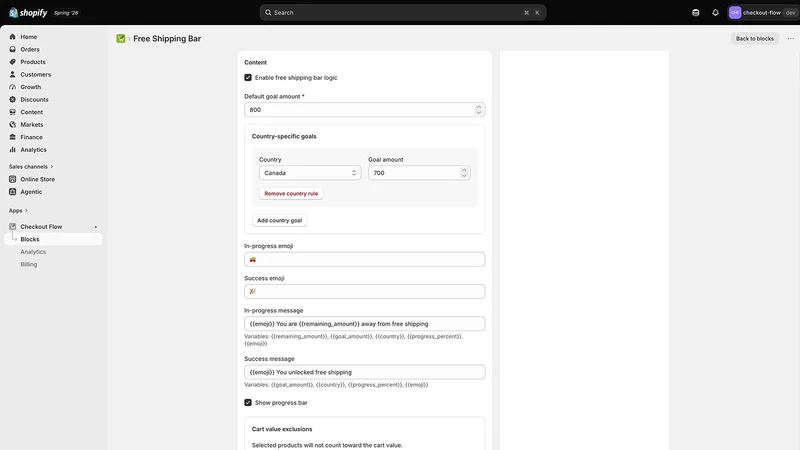Click the Goal amount field showing 700
The height and width of the screenshot is (450, 800).
pos(419,173)
